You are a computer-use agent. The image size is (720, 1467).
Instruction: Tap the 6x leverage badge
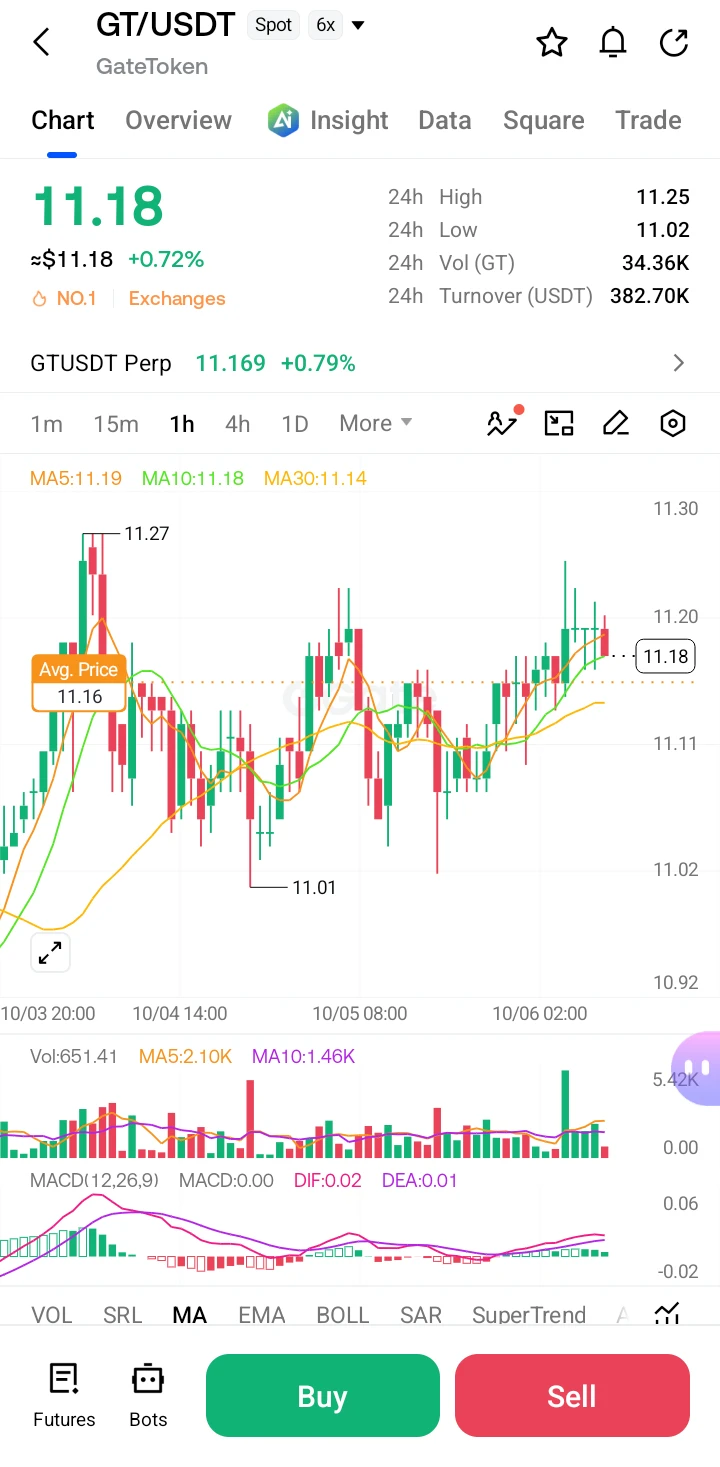pyautogui.click(x=325, y=25)
